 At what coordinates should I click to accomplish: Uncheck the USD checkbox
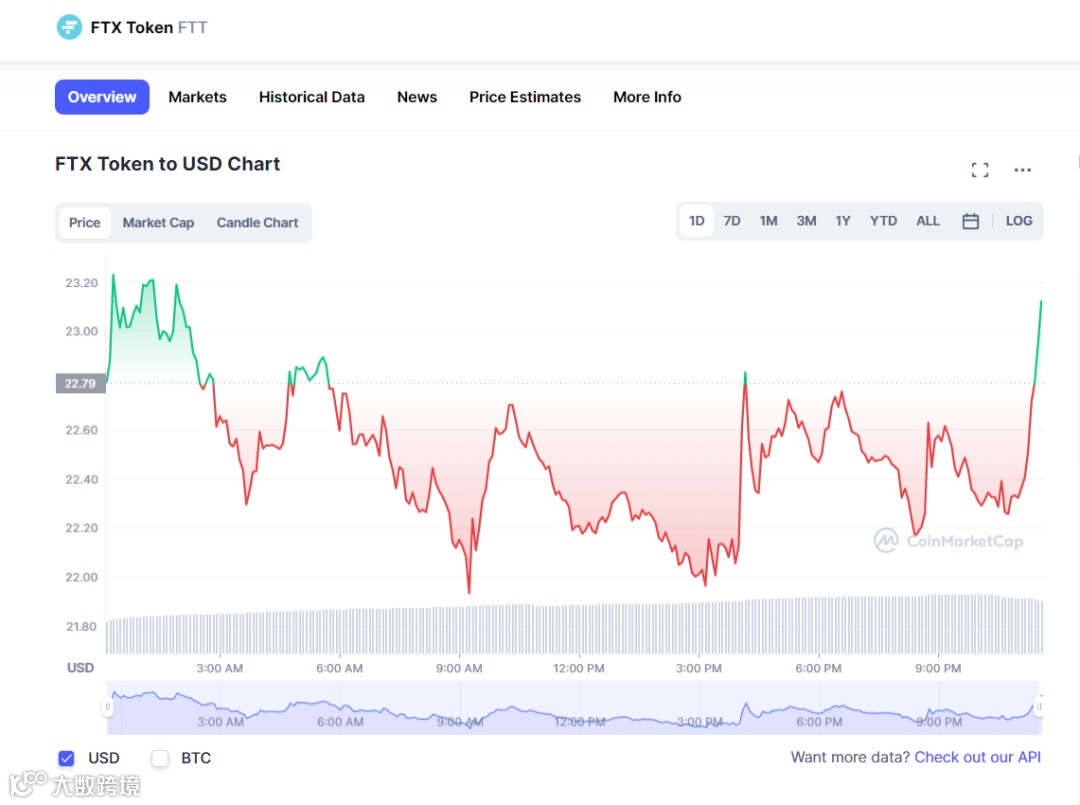pos(66,758)
